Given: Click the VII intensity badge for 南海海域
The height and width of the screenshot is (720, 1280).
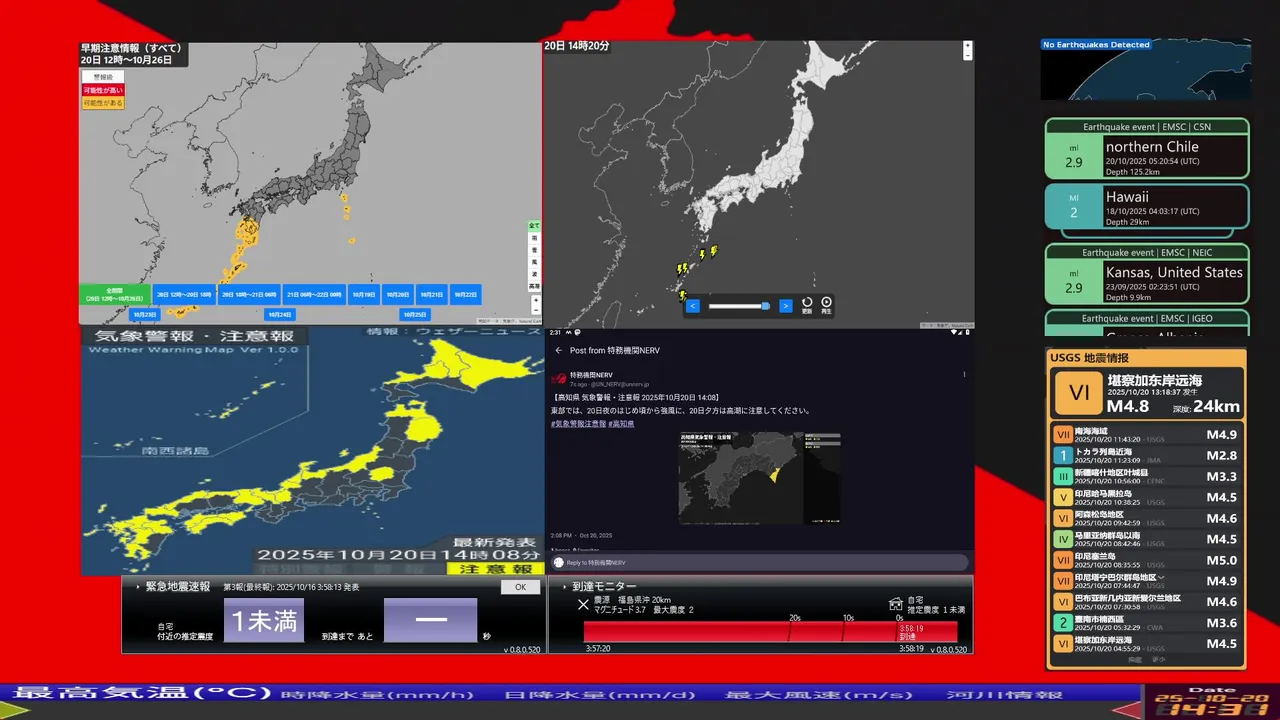Looking at the screenshot, I should click(1062, 434).
